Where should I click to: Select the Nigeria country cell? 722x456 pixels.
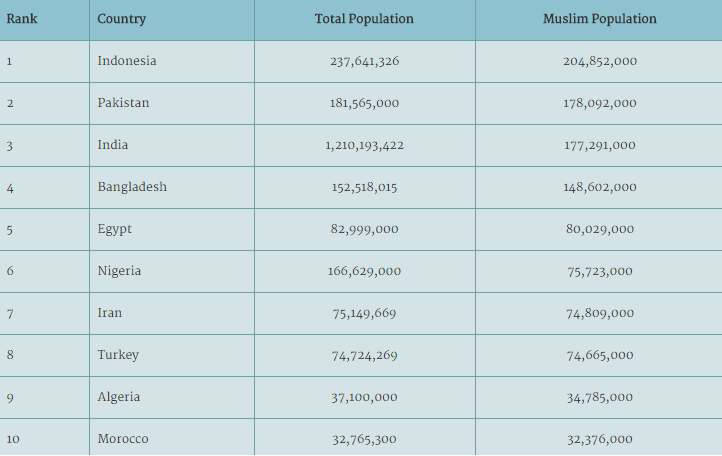point(172,271)
